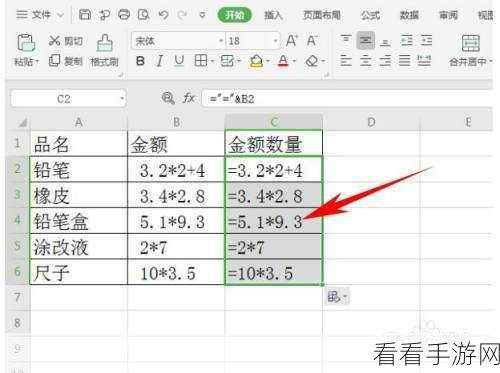Switch to the 插入 tab
The width and height of the screenshot is (500, 373).
click(x=273, y=15)
